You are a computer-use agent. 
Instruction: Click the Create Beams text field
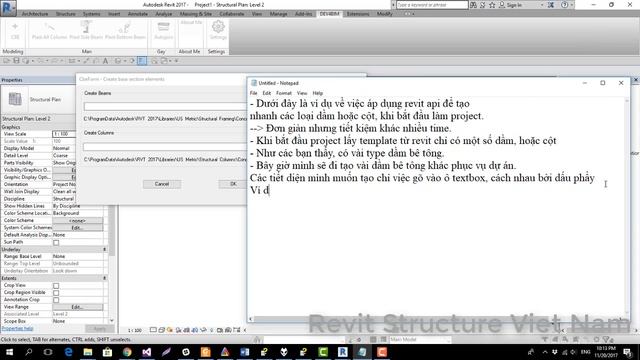[x=165, y=107]
